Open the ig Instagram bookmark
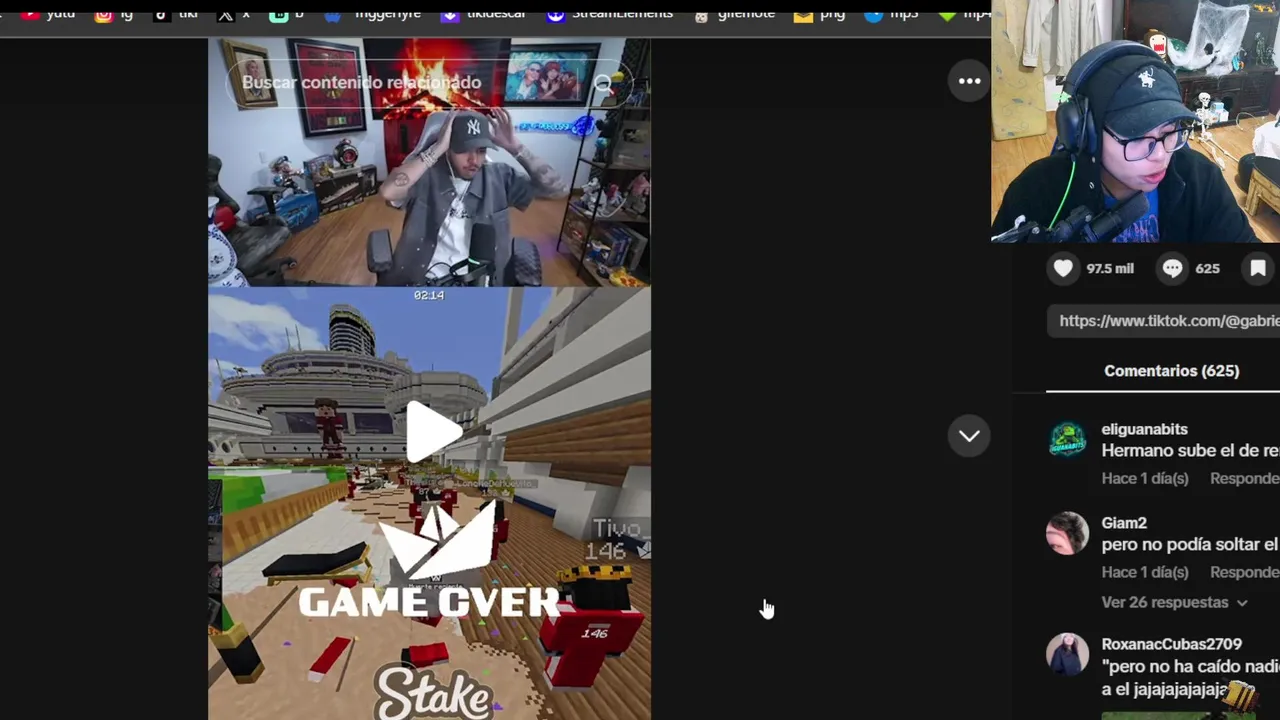 coord(113,14)
